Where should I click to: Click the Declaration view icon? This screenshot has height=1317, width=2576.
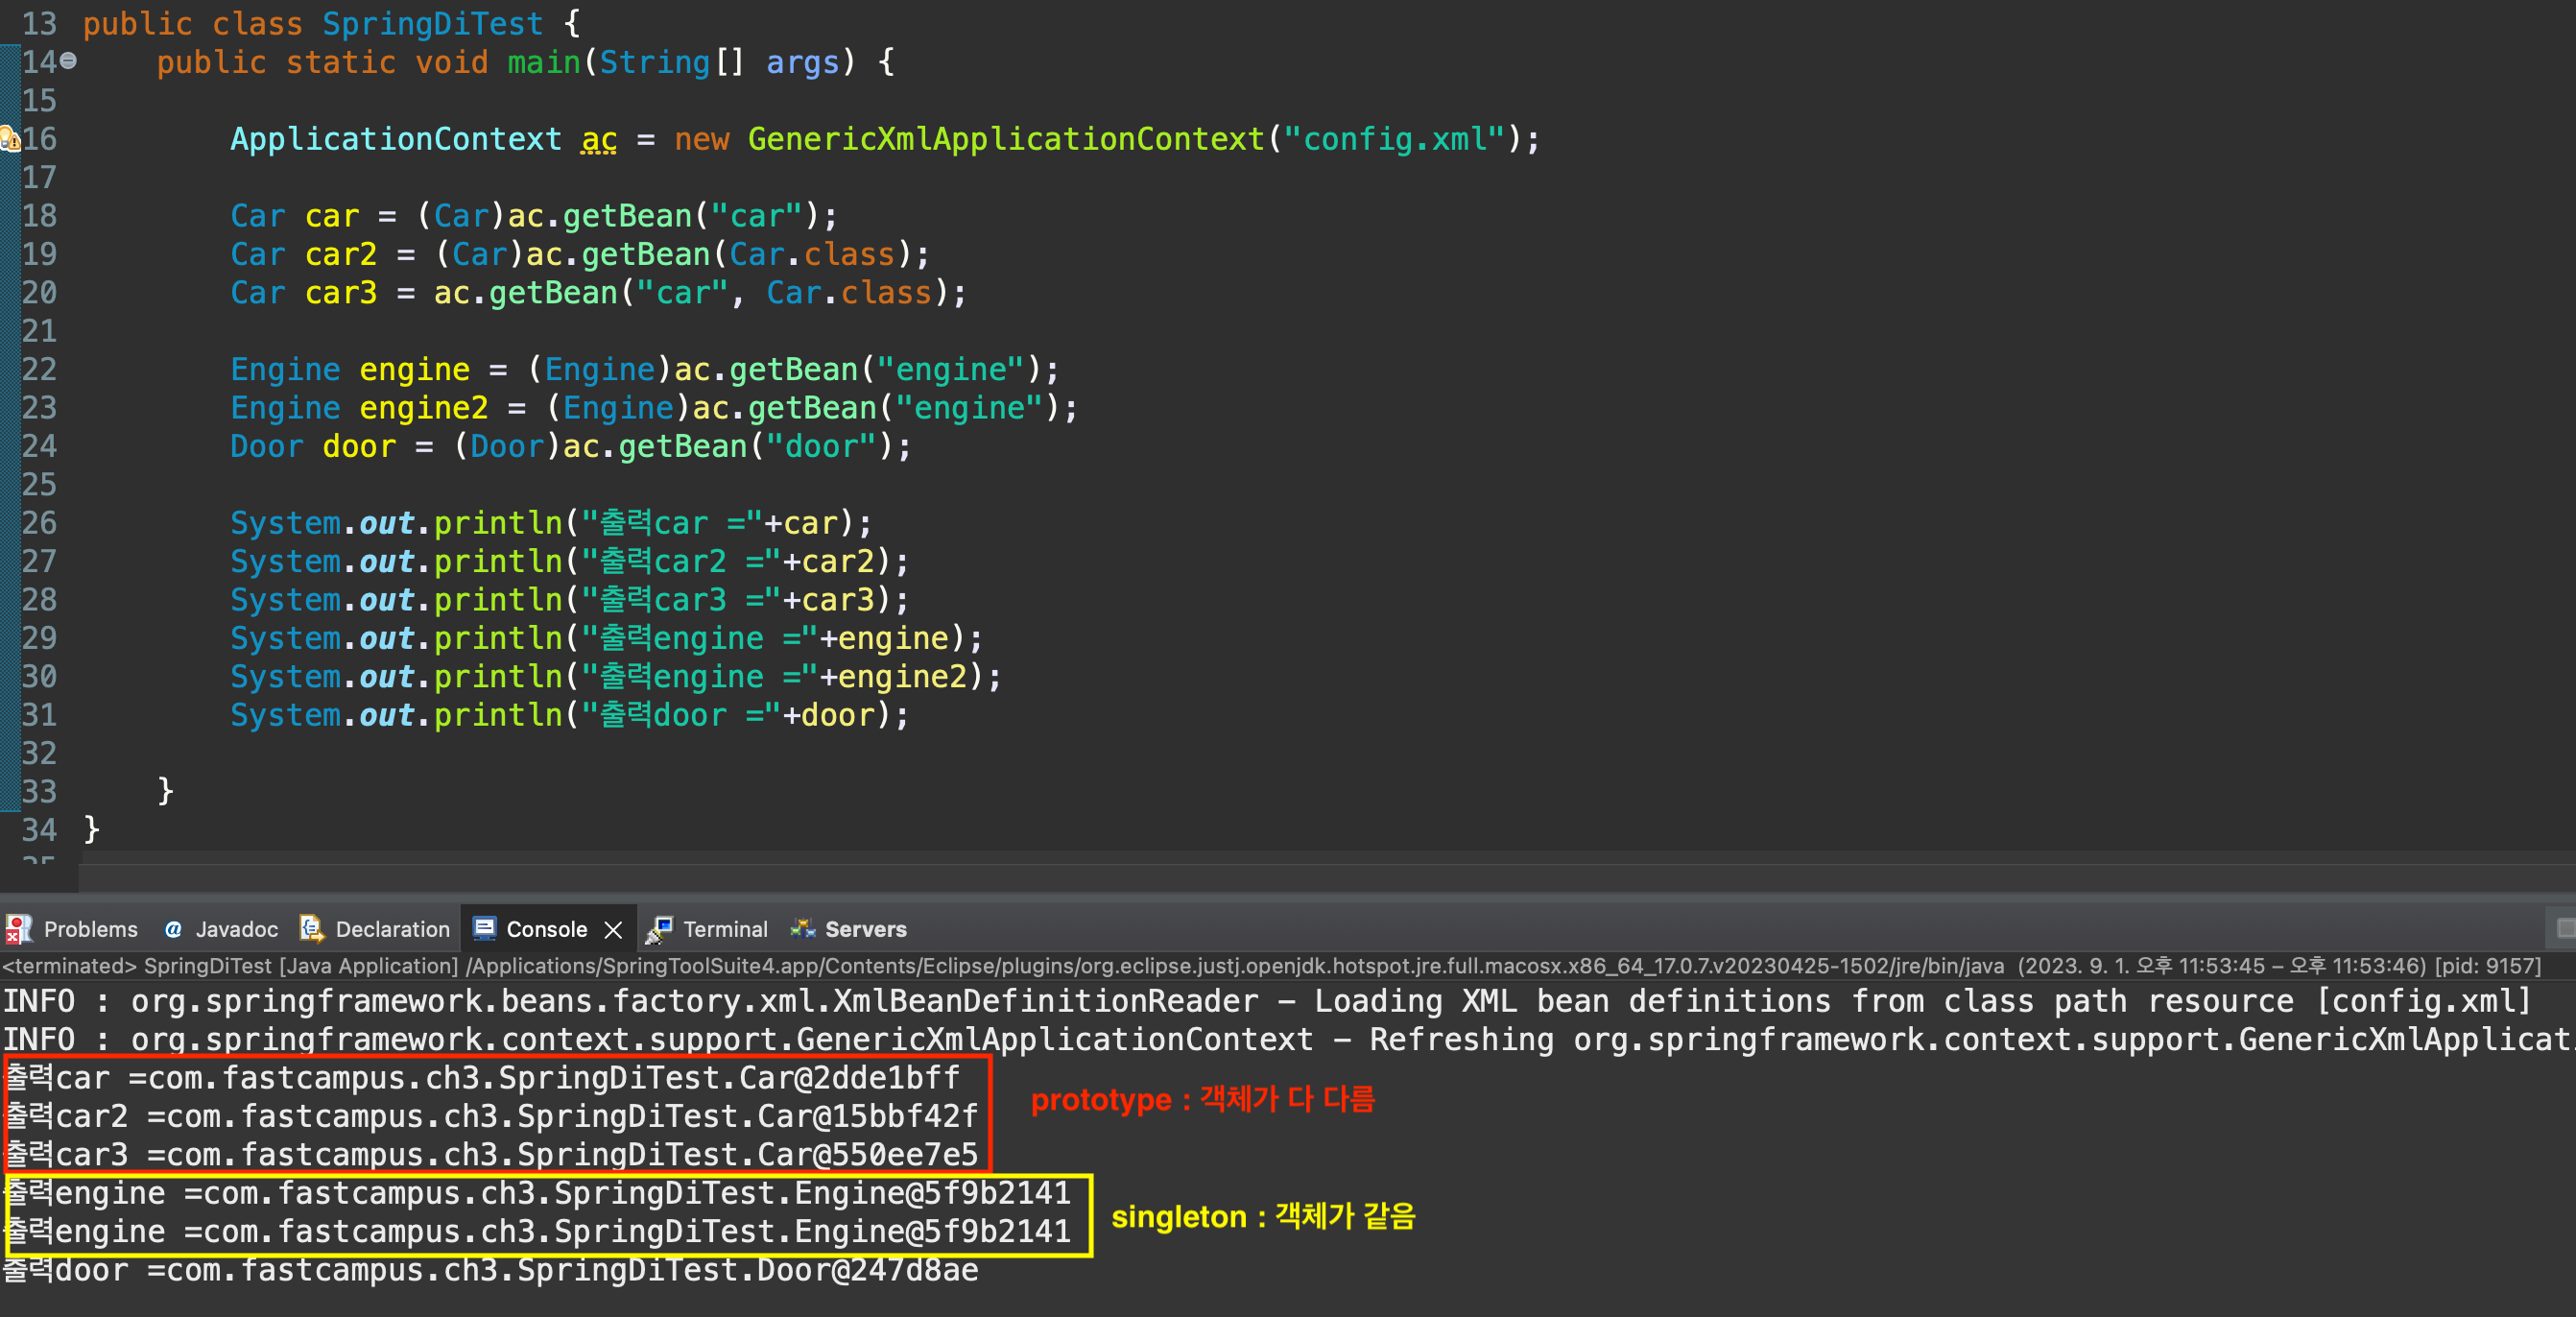(x=311, y=929)
